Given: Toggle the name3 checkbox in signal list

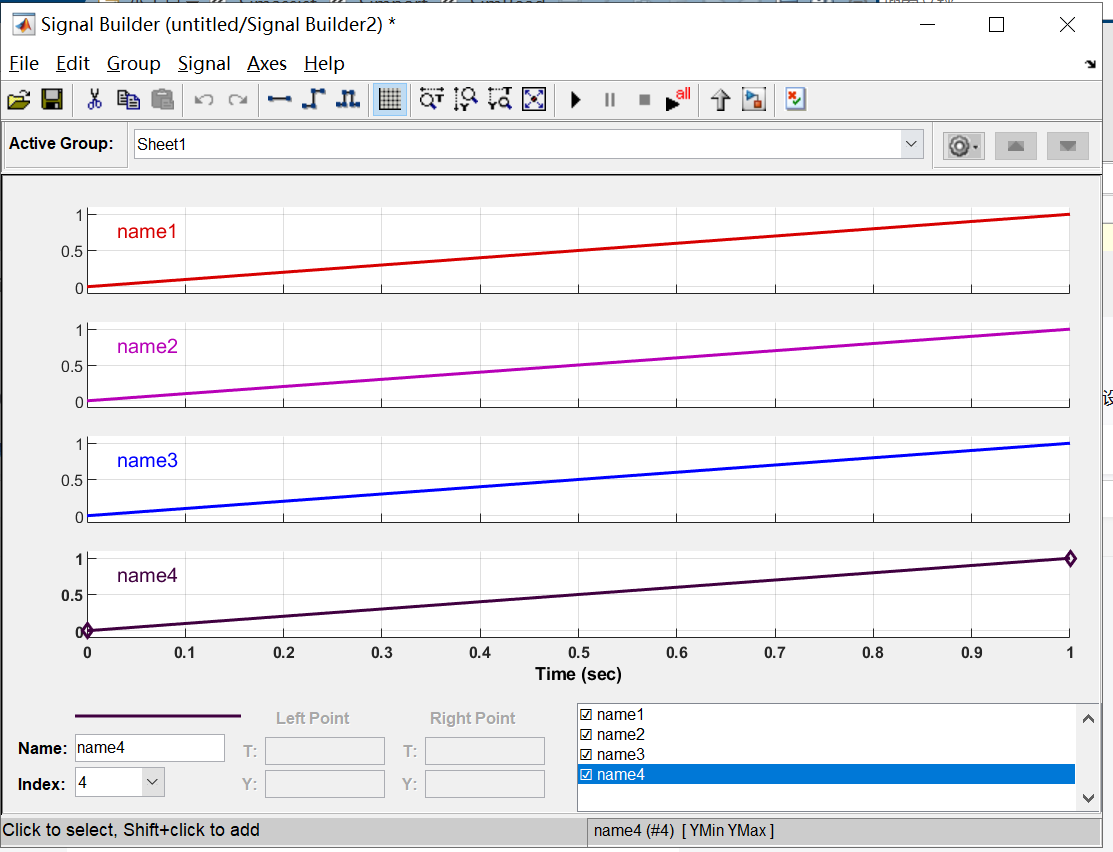Looking at the screenshot, I should click(586, 754).
